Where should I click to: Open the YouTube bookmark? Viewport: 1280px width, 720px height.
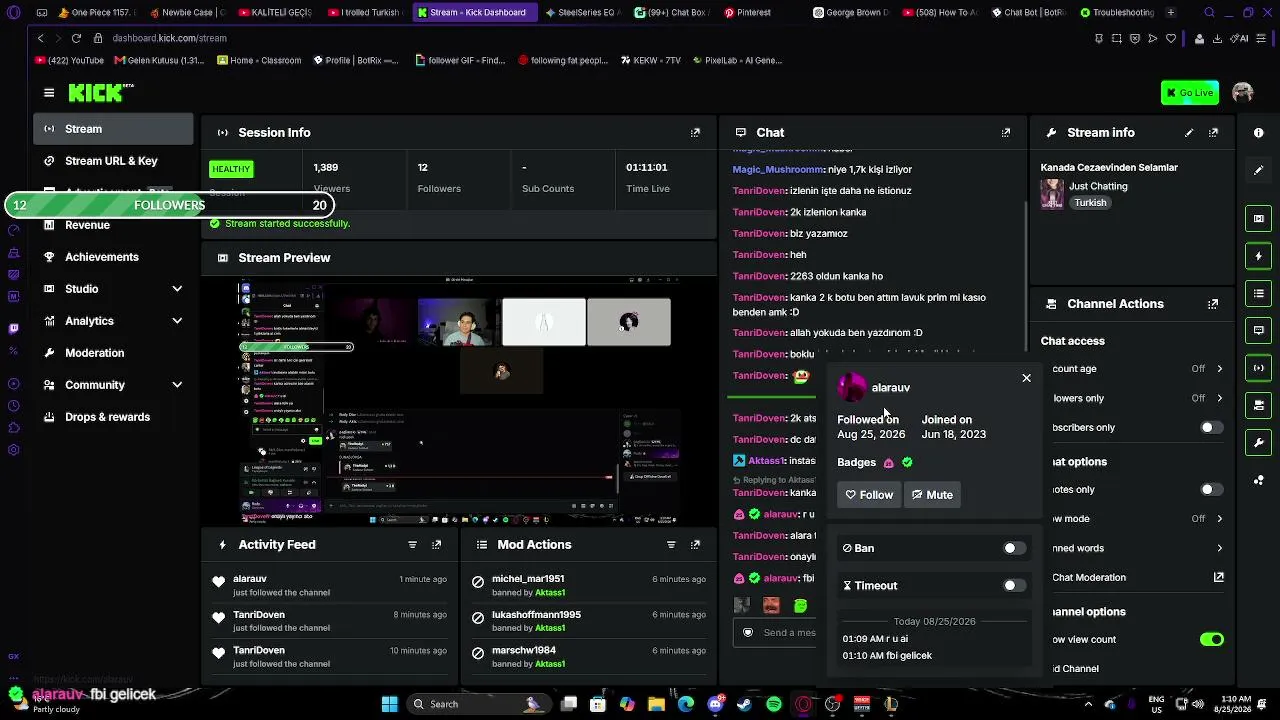(69, 60)
